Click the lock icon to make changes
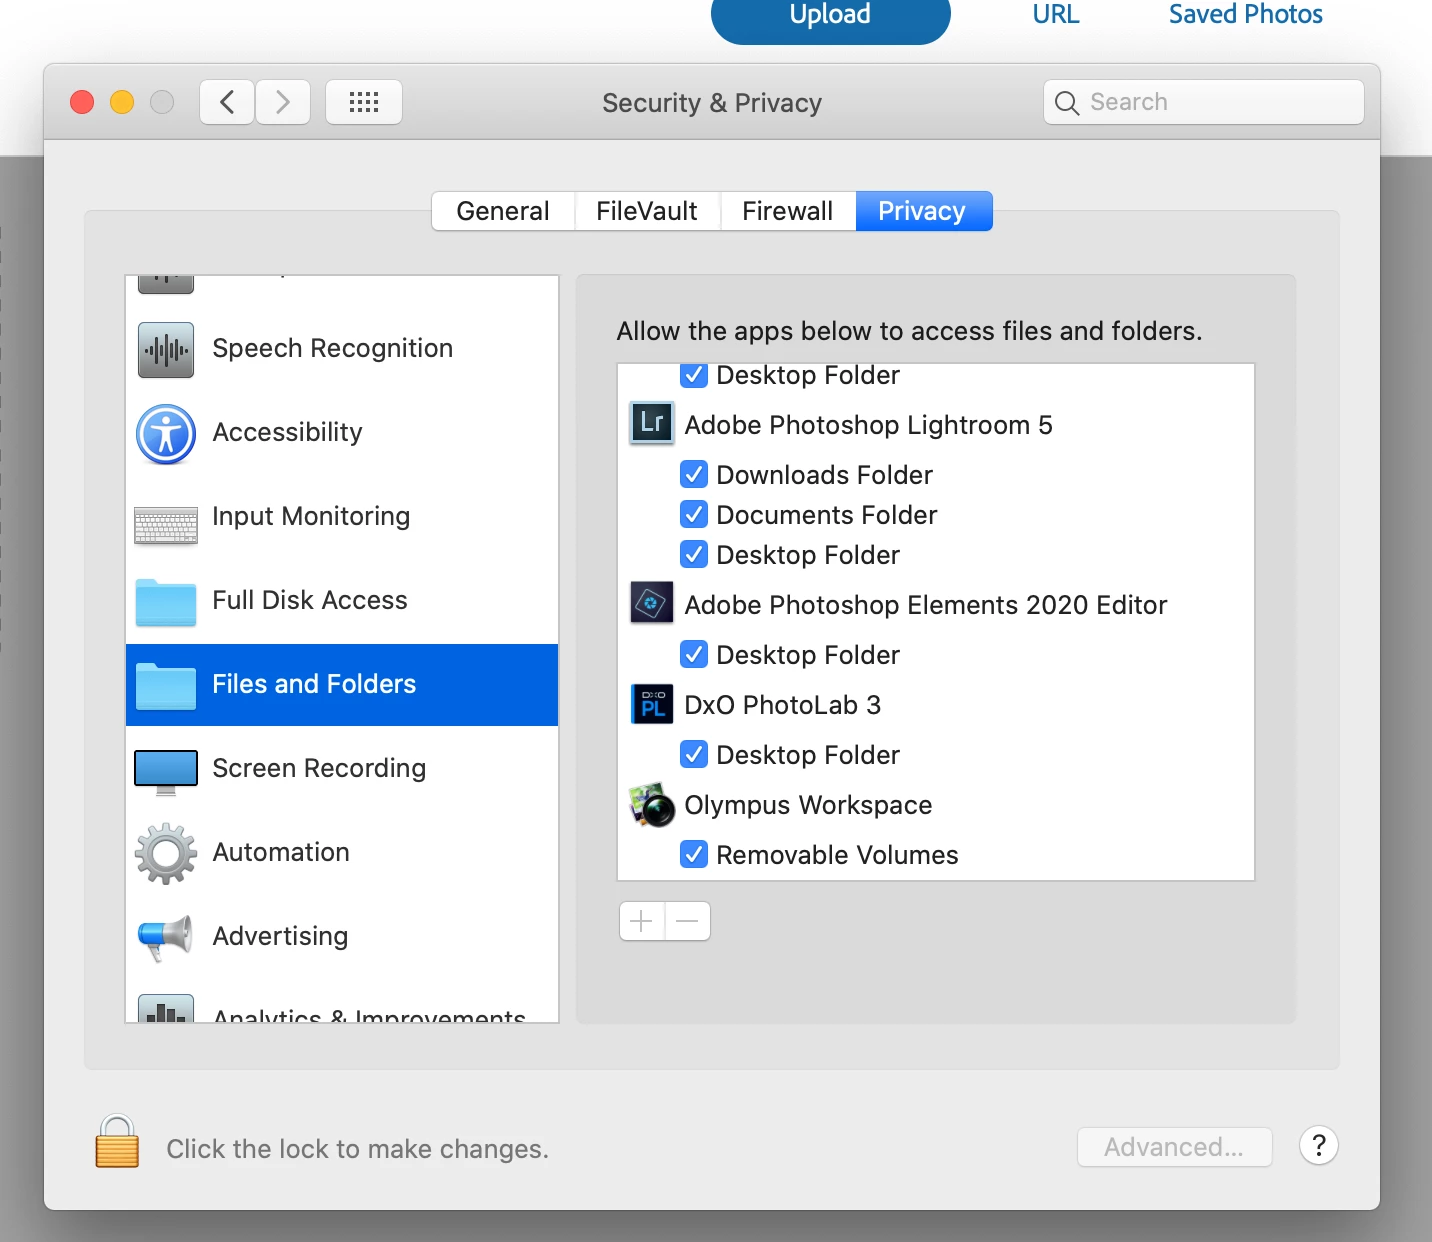This screenshot has width=1432, height=1242. pos(117,1142)
